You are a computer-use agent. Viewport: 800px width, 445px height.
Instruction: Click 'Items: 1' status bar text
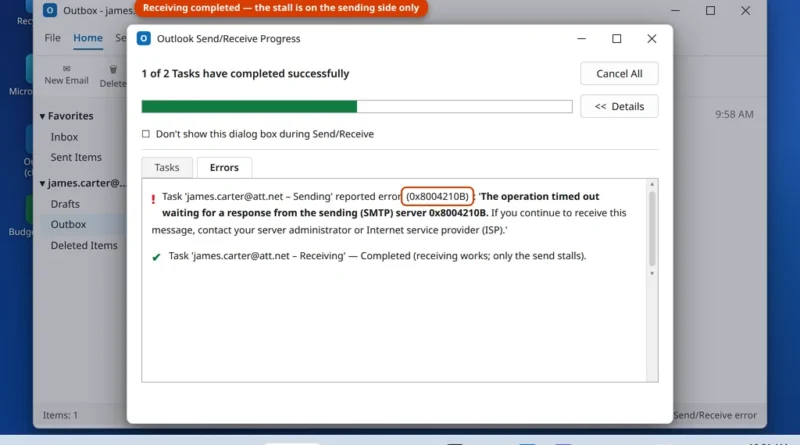tap(60, 415)
